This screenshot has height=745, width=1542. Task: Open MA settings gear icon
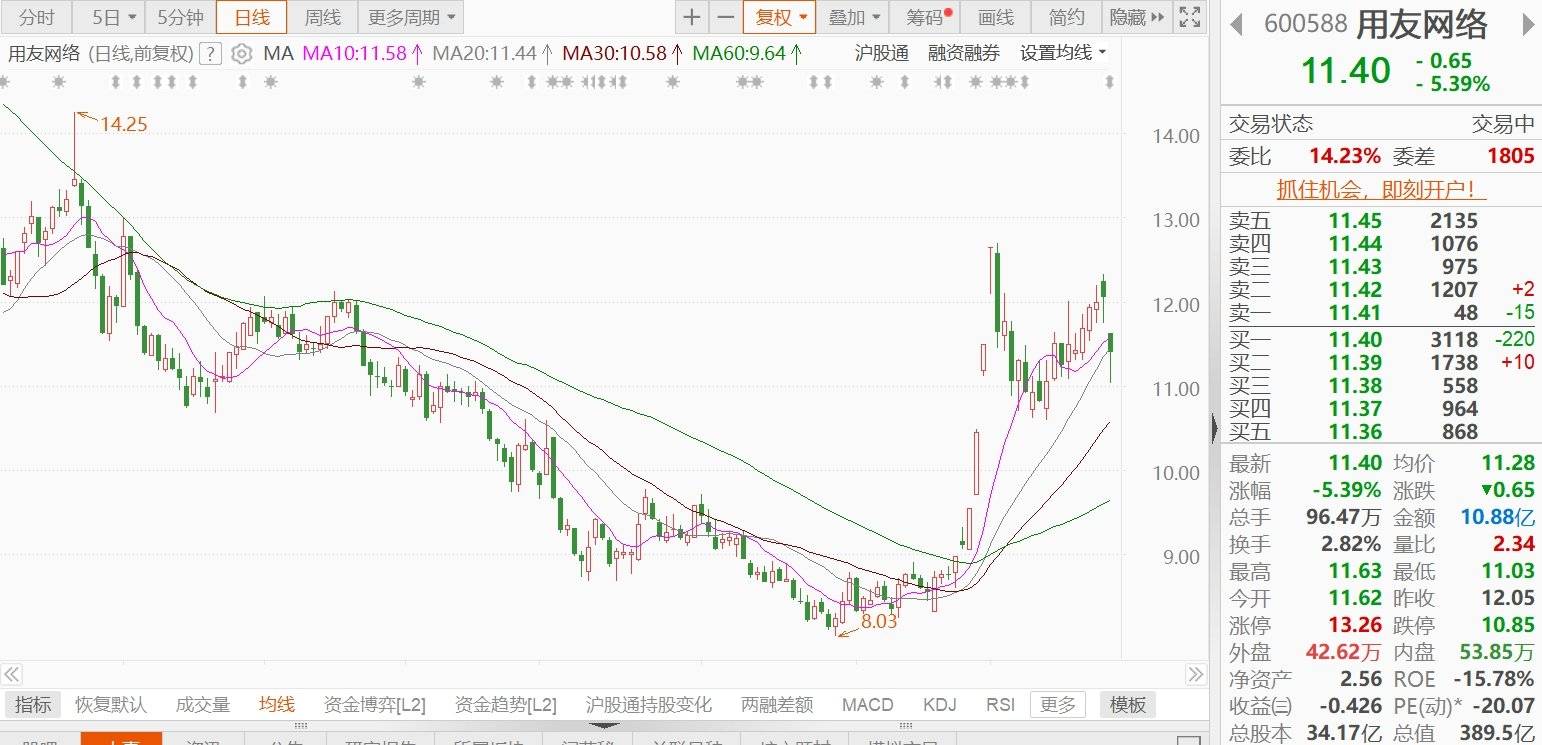click(241, 54)
